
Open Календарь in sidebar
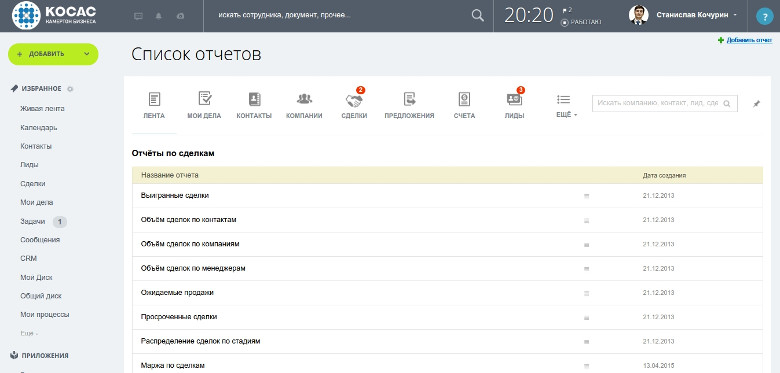39,127
